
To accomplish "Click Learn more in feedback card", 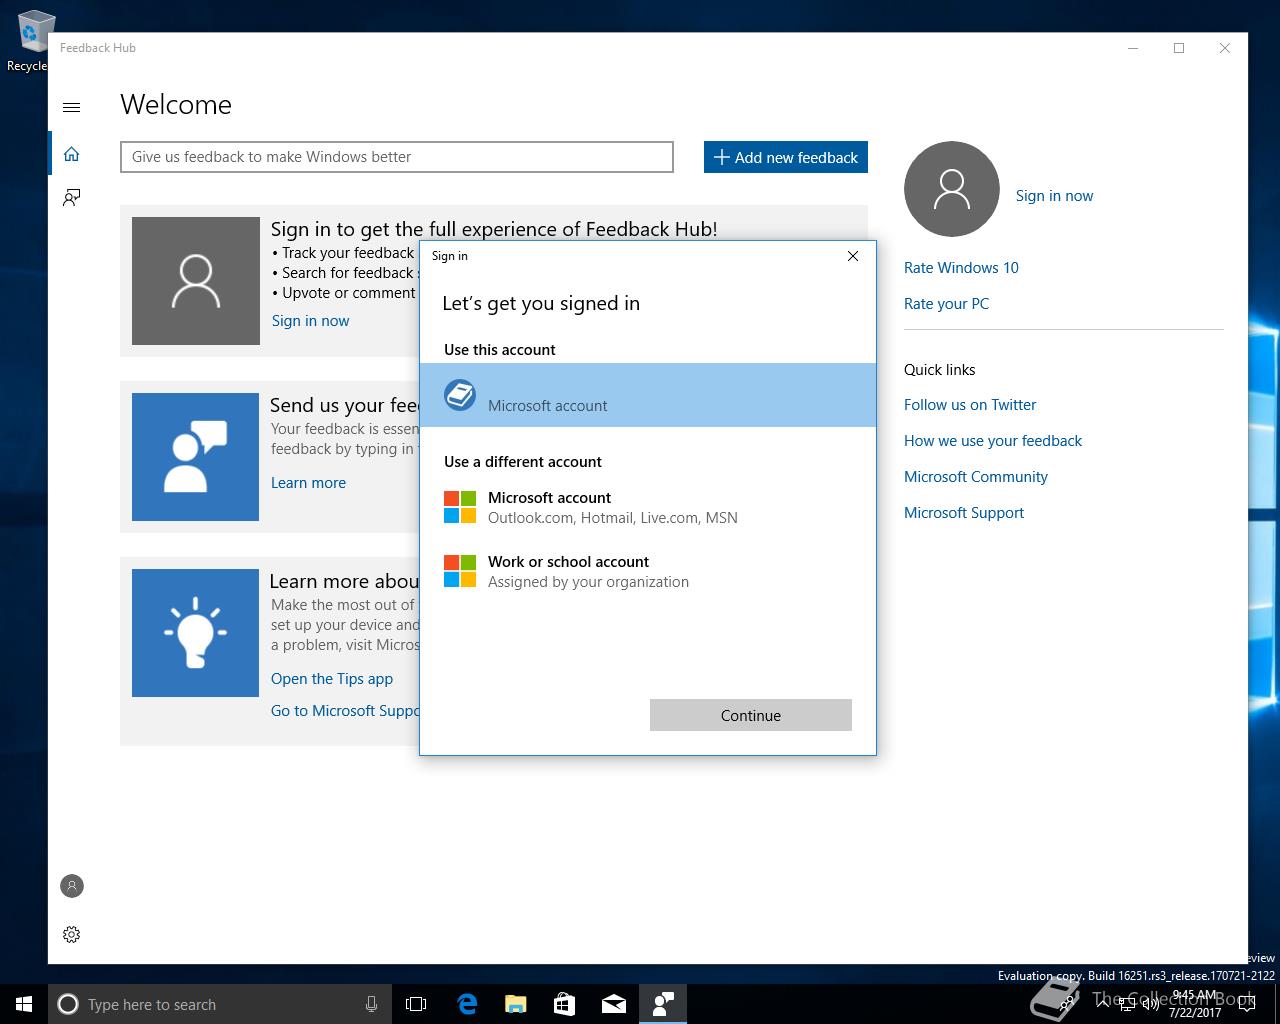I will 308,483.
